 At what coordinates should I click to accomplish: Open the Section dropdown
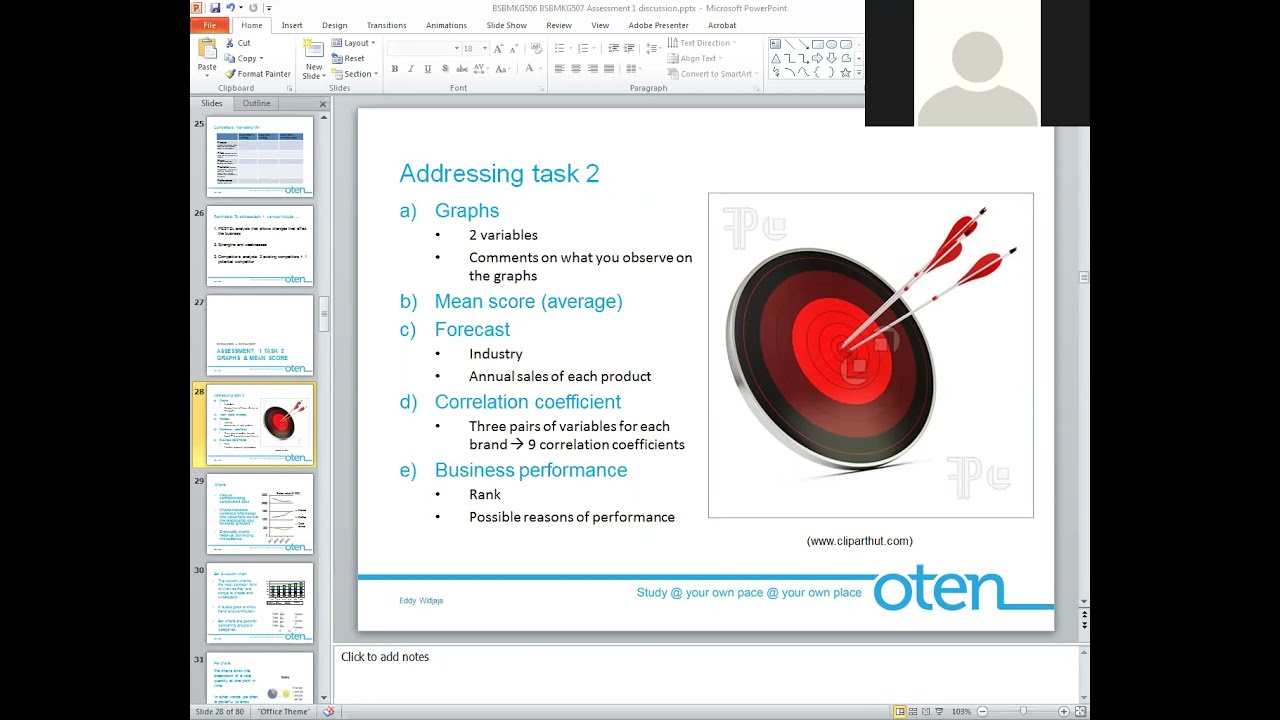click(x=355, y=74)
